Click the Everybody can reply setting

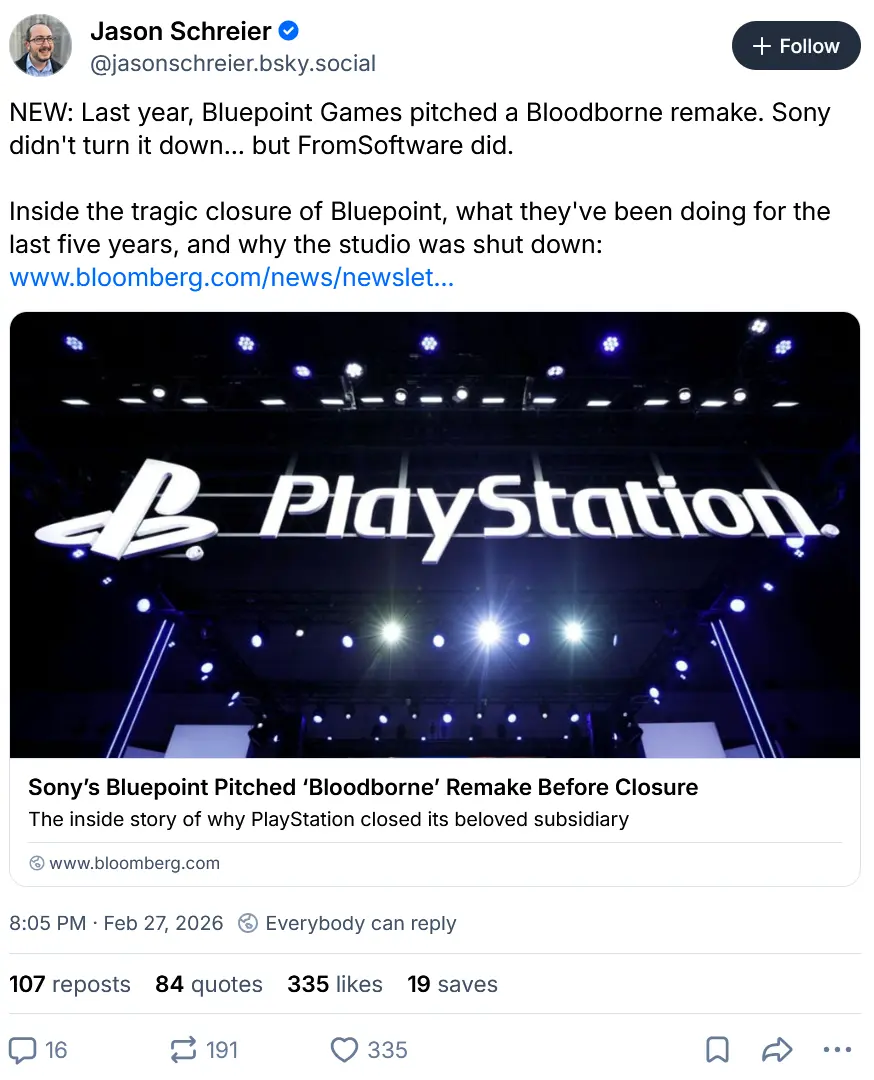(348, 923)
